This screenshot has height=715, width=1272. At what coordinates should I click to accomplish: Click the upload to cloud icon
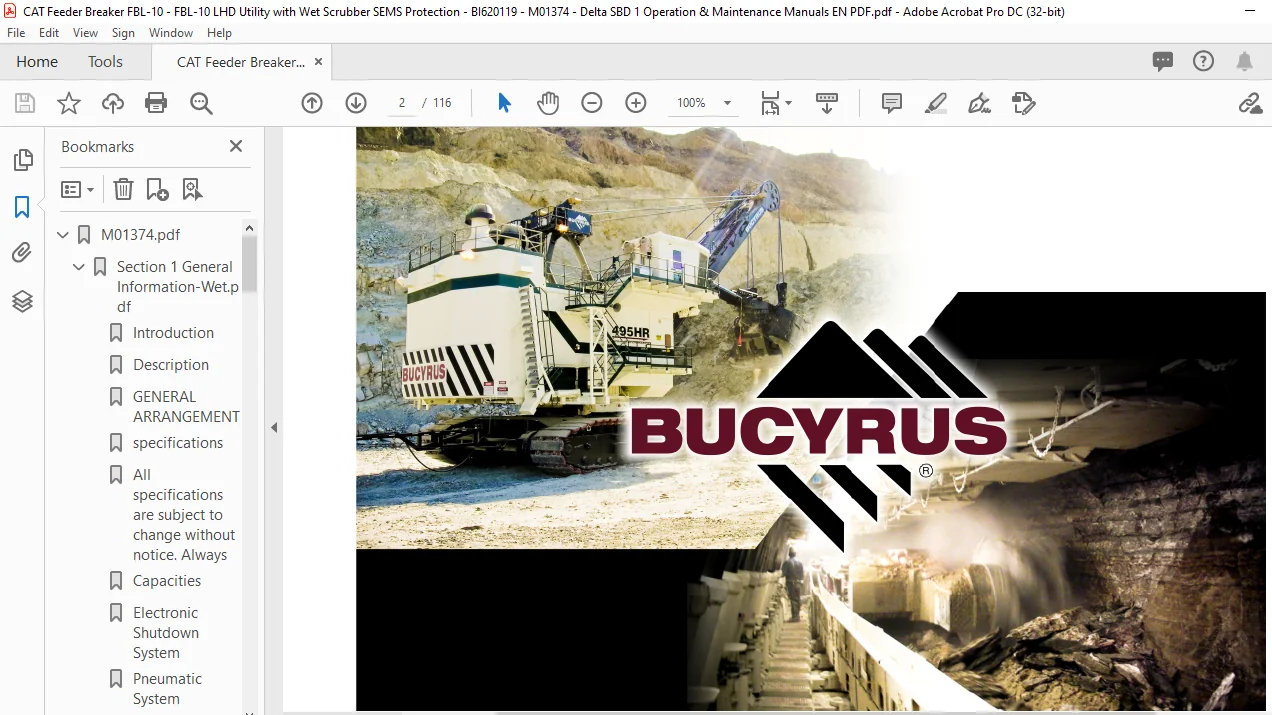click(x=113, y=103)
